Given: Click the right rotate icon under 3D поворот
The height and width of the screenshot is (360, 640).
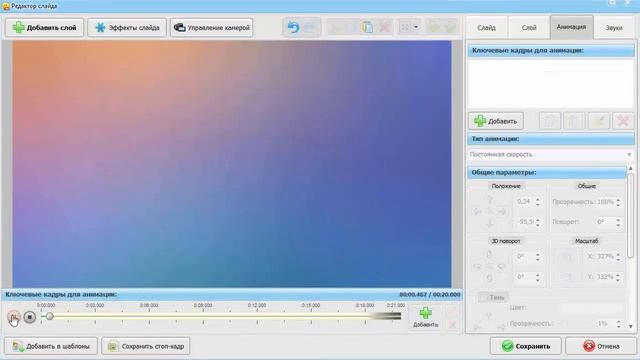Looking at the screenshot, I should (x=502, y=267).
